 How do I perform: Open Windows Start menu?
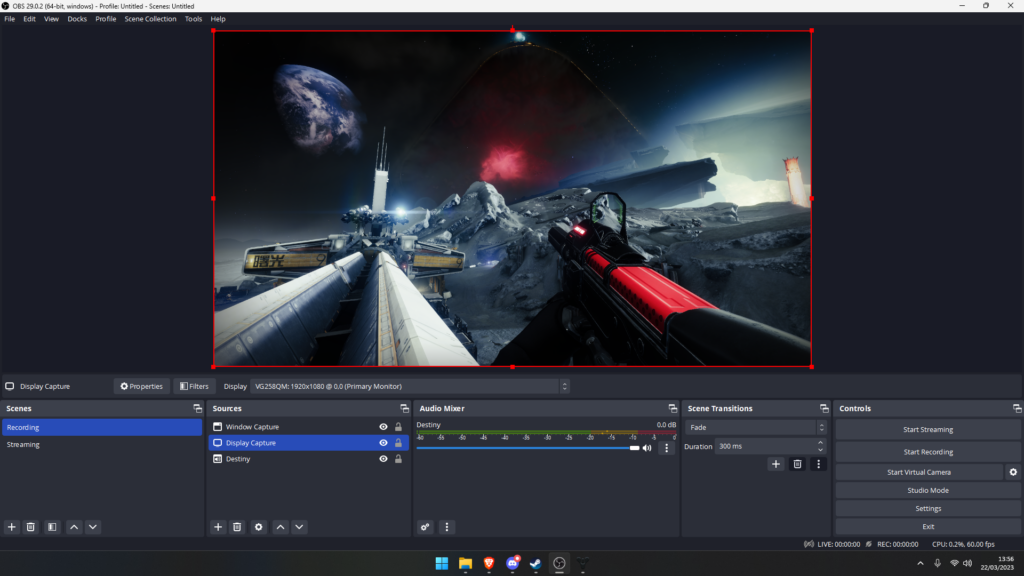[441, 564]
